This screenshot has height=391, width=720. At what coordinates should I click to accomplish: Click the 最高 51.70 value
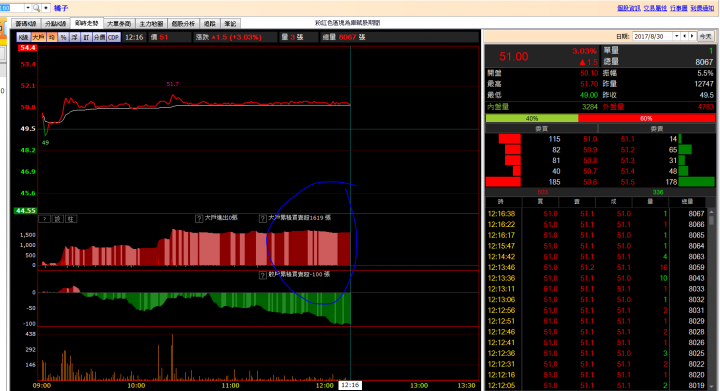coord(589,84)
